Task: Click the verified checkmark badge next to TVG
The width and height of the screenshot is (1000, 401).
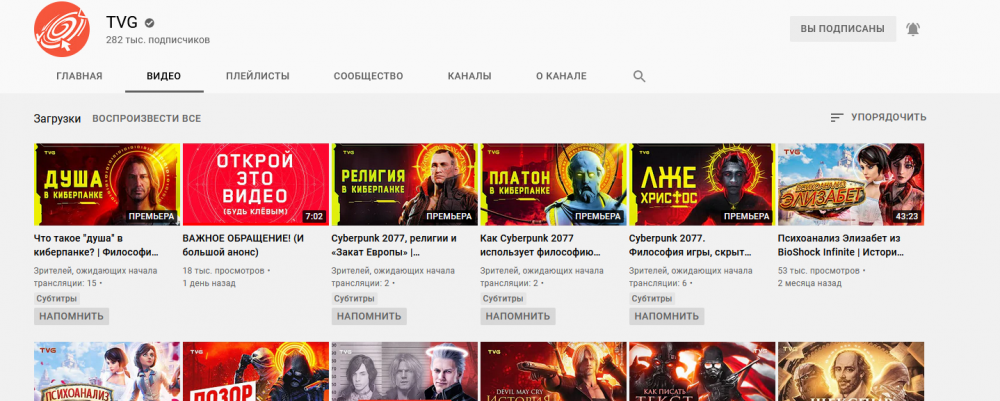Action: 150,22
